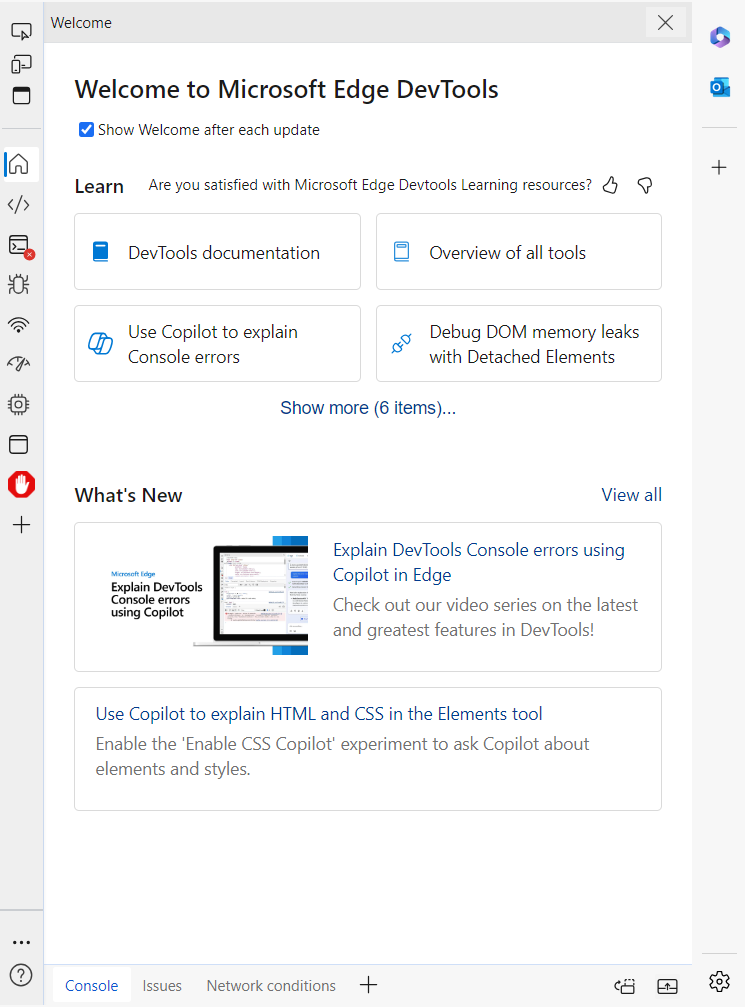The image size is (745, 1007).
Task: Open the Memory chip icon tool
Action: pos(19,405)
